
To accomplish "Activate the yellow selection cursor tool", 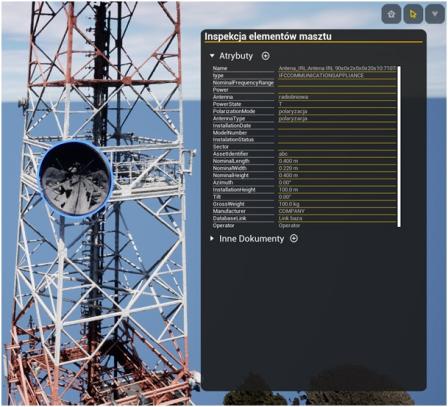I will pyautogui.click(x=413, y=14).
